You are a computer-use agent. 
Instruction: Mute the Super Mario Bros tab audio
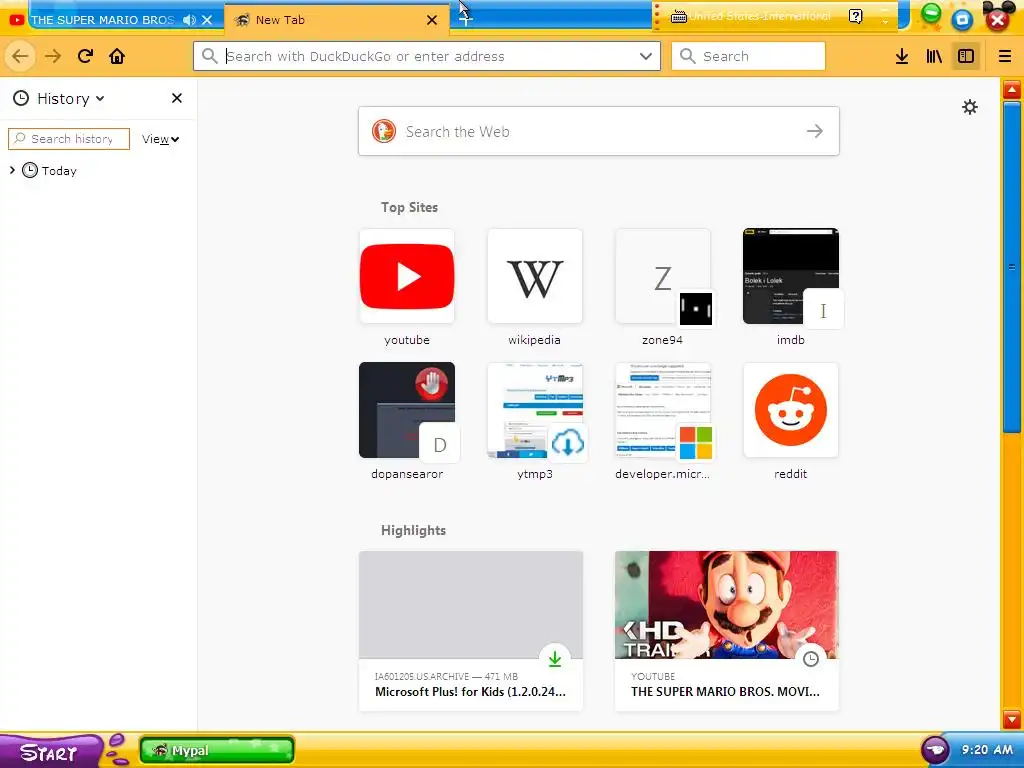pos(189,20)
